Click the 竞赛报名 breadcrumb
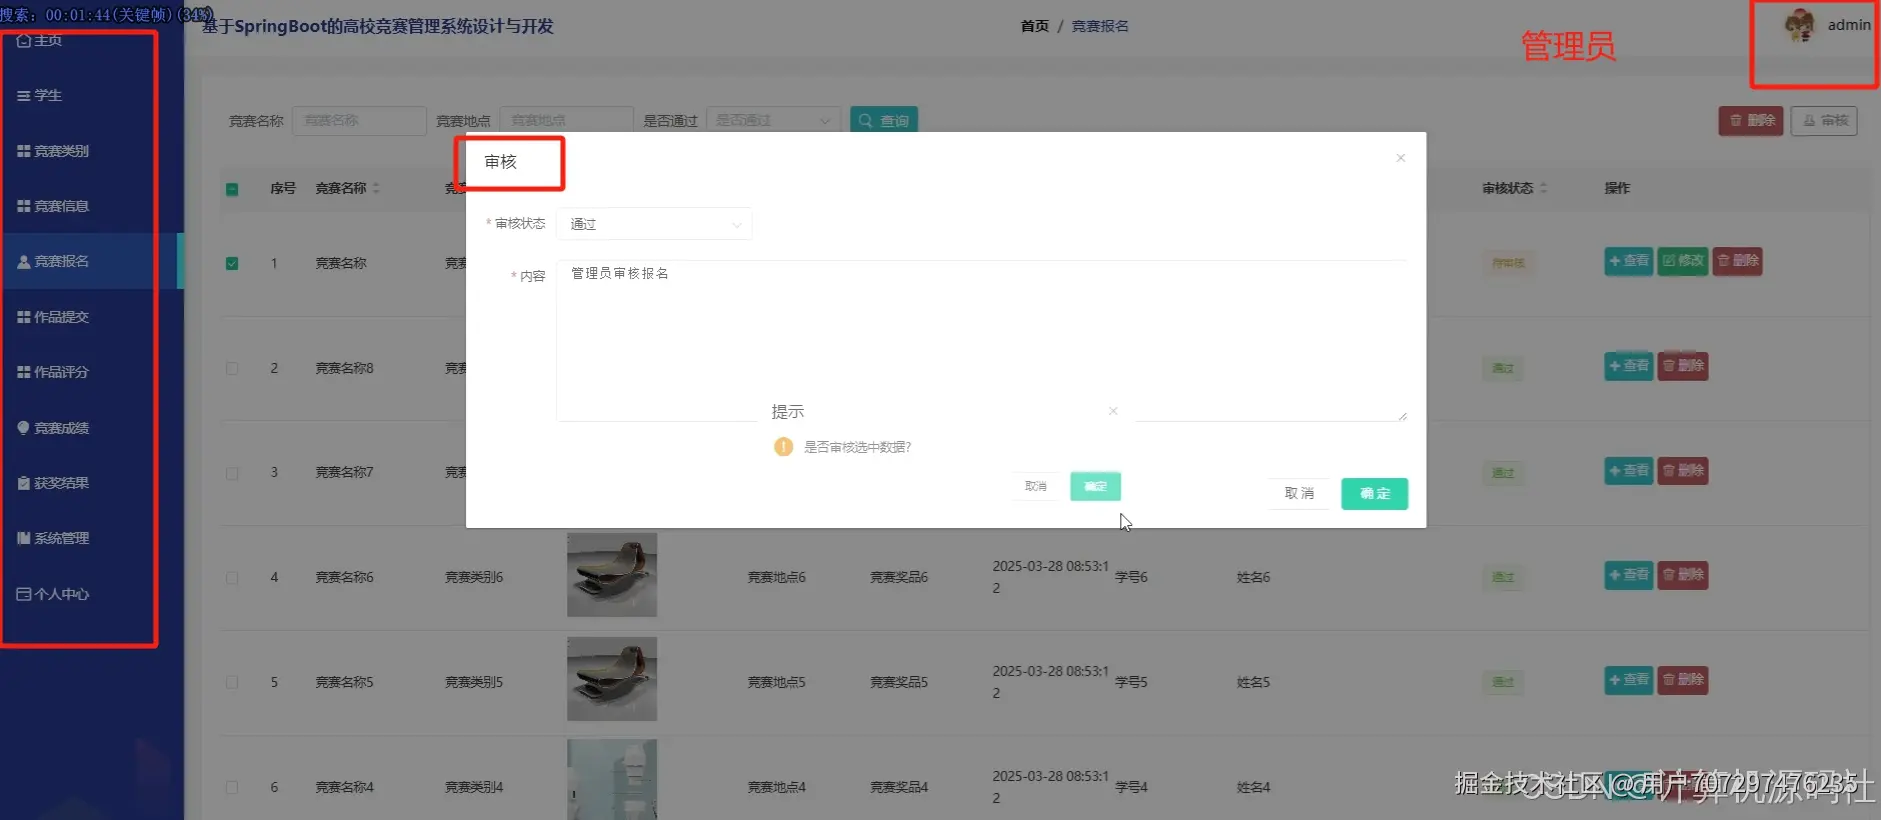1881x820 pixels. click(x=1100, y=26)
